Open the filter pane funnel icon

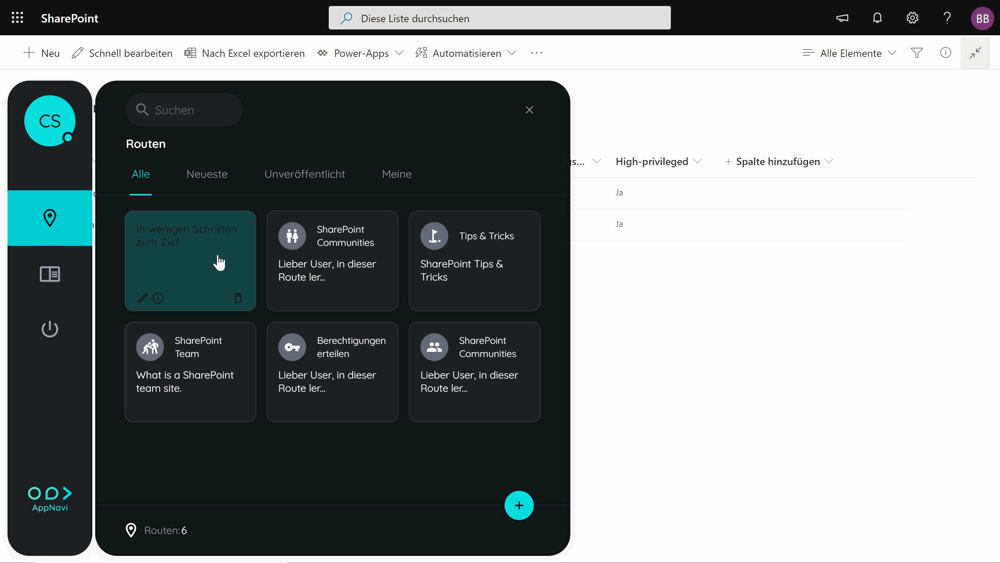pyautogui.click(x=916, y=53)
